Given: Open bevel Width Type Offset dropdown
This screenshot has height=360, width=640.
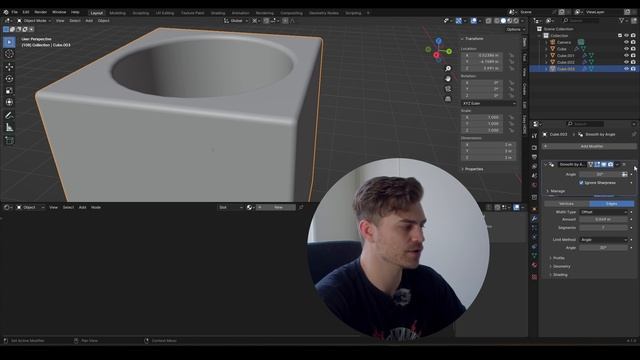Looking at the screenshot, I should (x=603, y=212).
